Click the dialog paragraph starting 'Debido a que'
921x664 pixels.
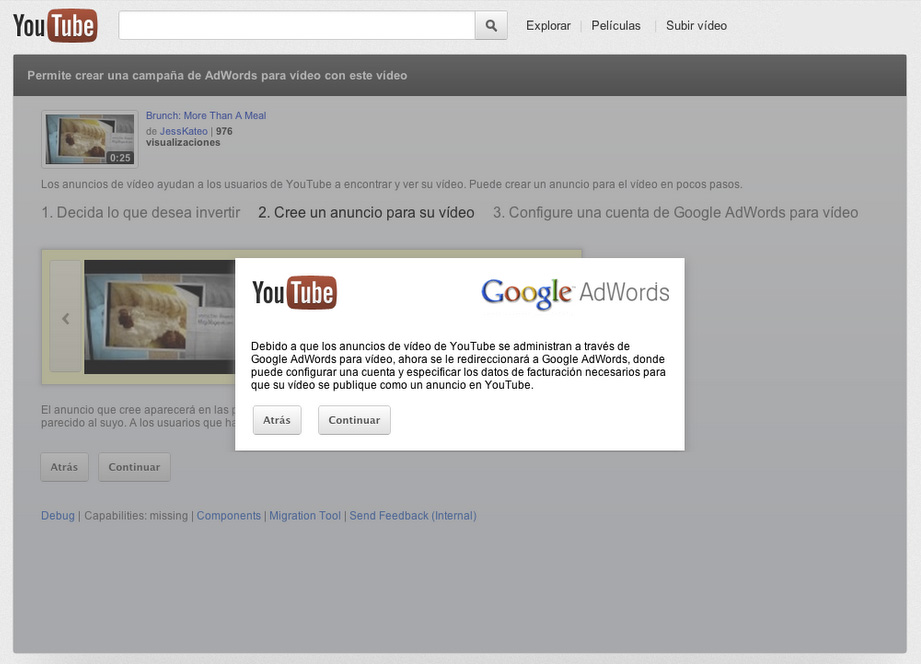pos(458,365)
